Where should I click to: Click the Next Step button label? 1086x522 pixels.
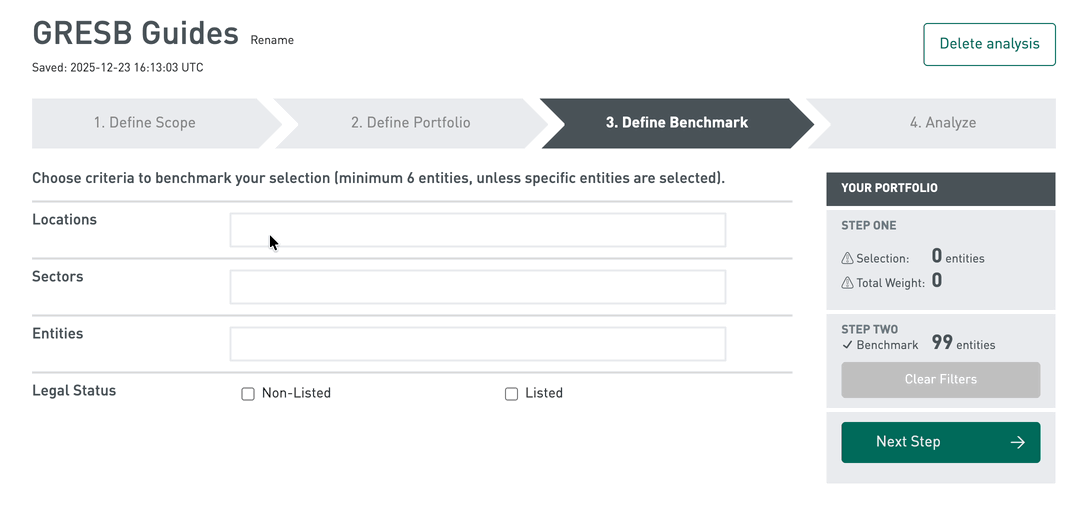(908, 442)
